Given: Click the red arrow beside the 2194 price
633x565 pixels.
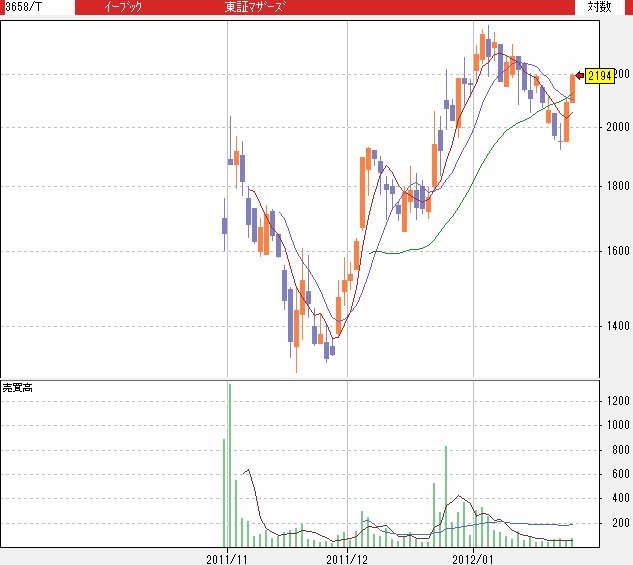Looking at the screenshot, I should pos(580,75).
